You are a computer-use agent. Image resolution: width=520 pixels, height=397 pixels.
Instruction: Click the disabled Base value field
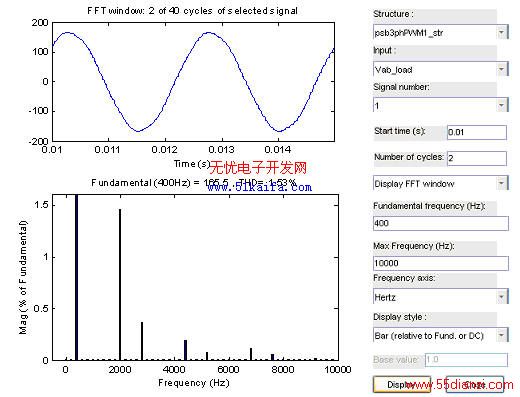[466, 360]
